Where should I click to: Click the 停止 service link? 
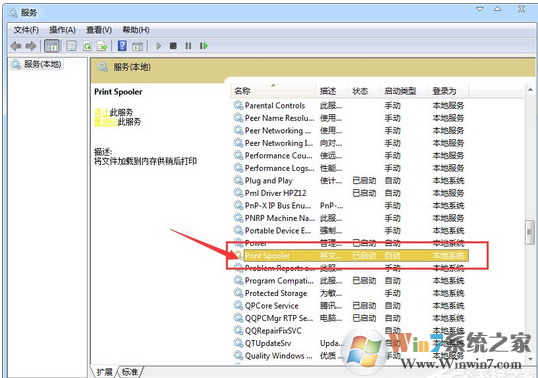pyautogui.click(x=102, y=112)
